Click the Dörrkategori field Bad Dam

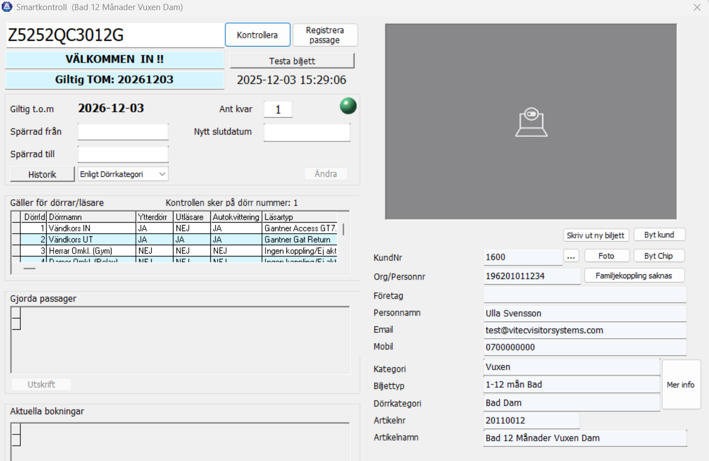(572, 403)
